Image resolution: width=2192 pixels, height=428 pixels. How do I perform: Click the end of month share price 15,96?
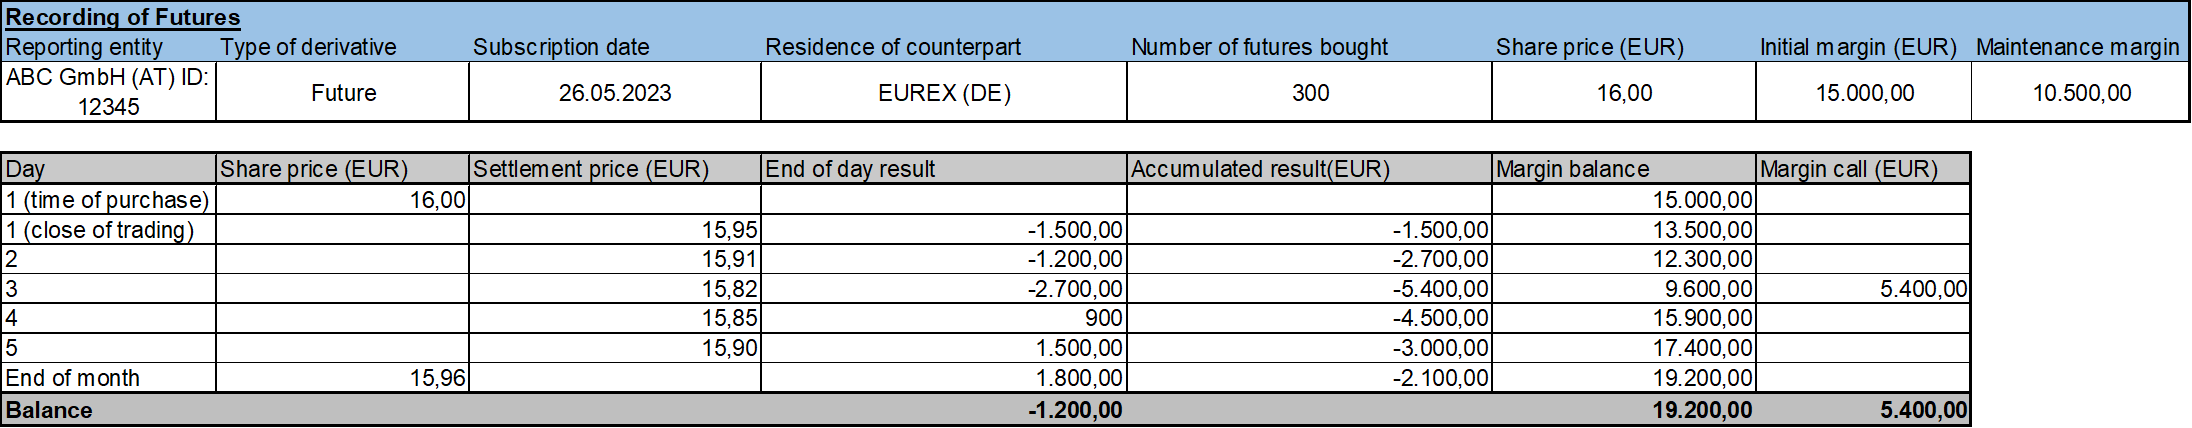pos(437,378)
